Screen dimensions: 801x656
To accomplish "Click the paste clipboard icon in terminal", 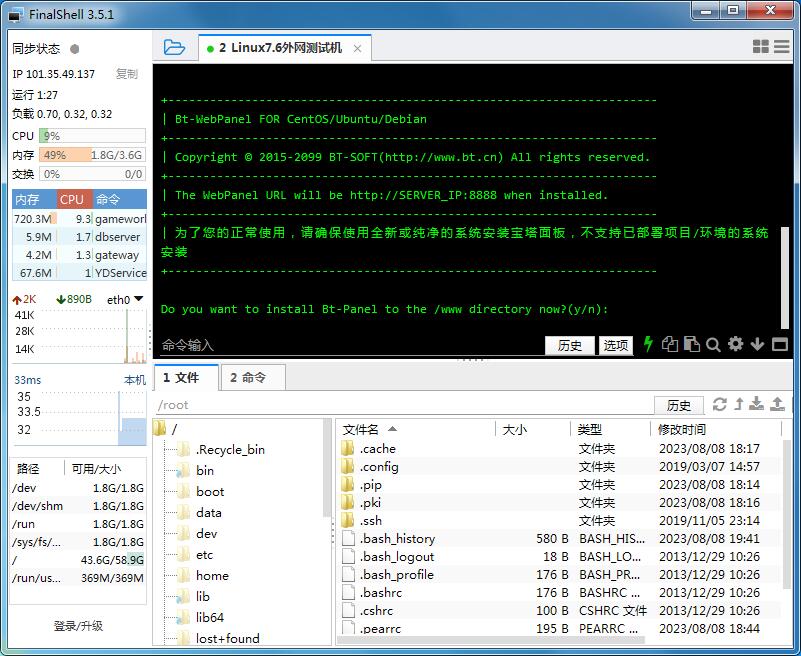I will point(692,344).
